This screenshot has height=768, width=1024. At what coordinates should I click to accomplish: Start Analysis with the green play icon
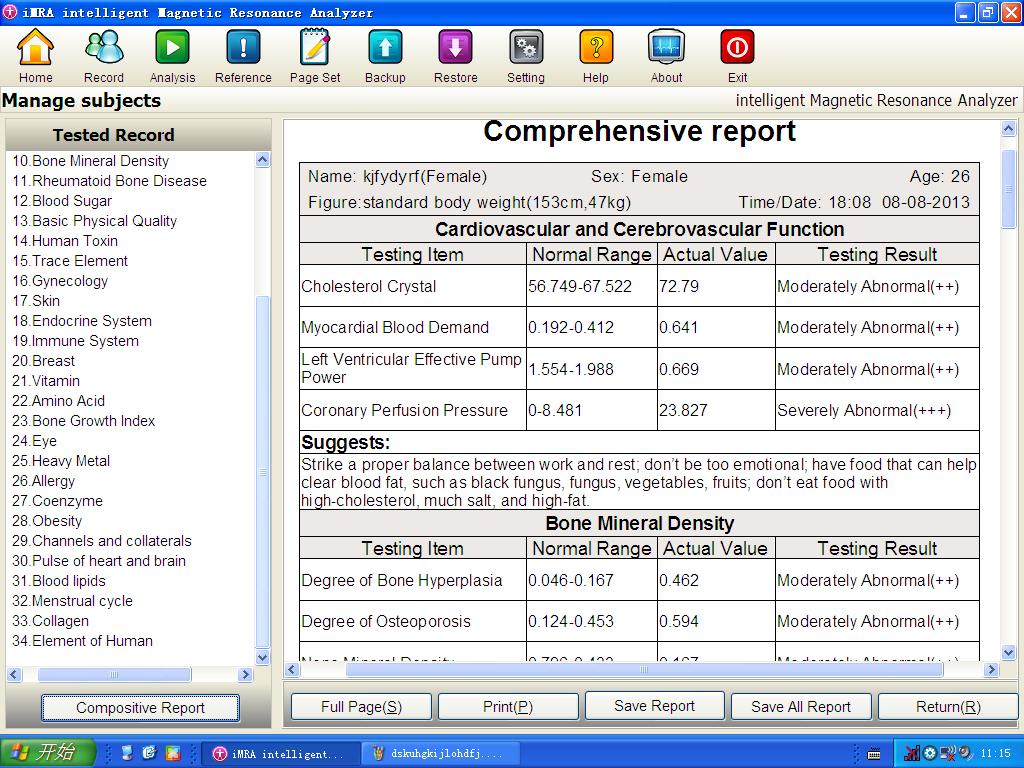pos(172,47)
